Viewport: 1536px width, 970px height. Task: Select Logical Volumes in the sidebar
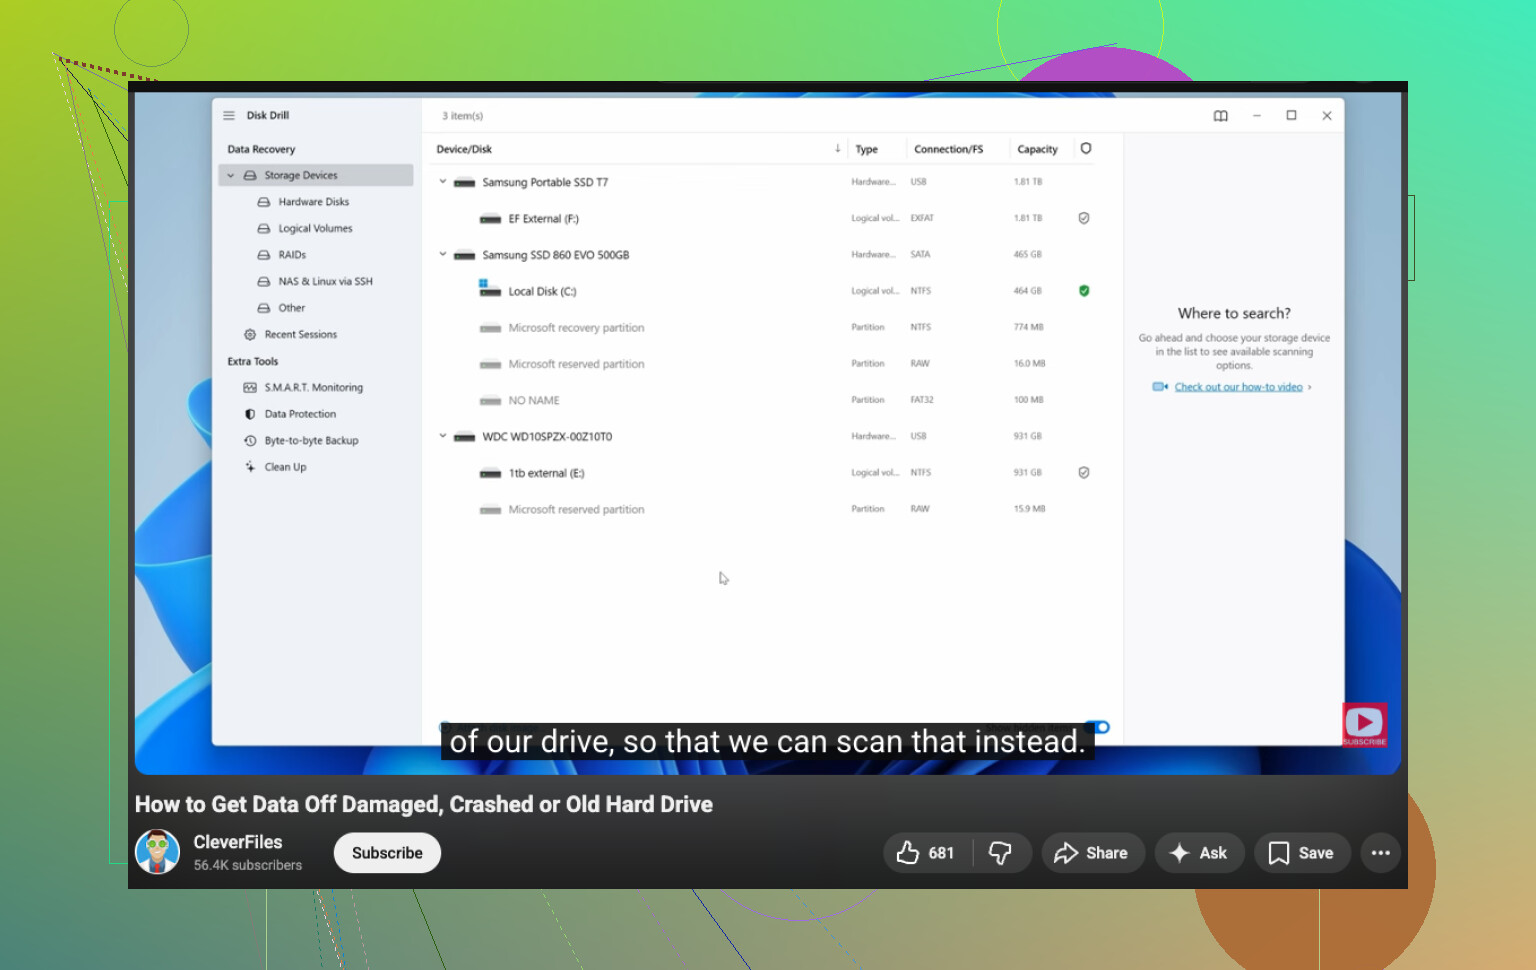coord(315,229)
